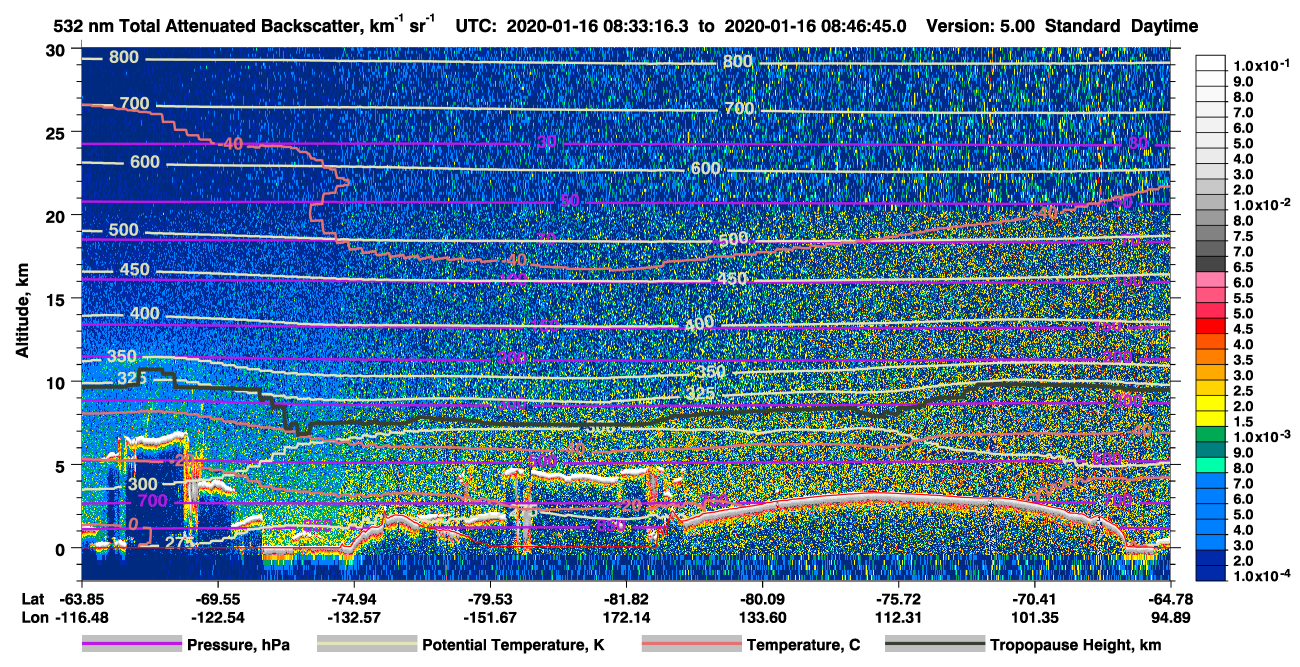This screenshot has height=667, width=1300.
Task: Select latitude value '-75.72'
Action: [898, 598]
